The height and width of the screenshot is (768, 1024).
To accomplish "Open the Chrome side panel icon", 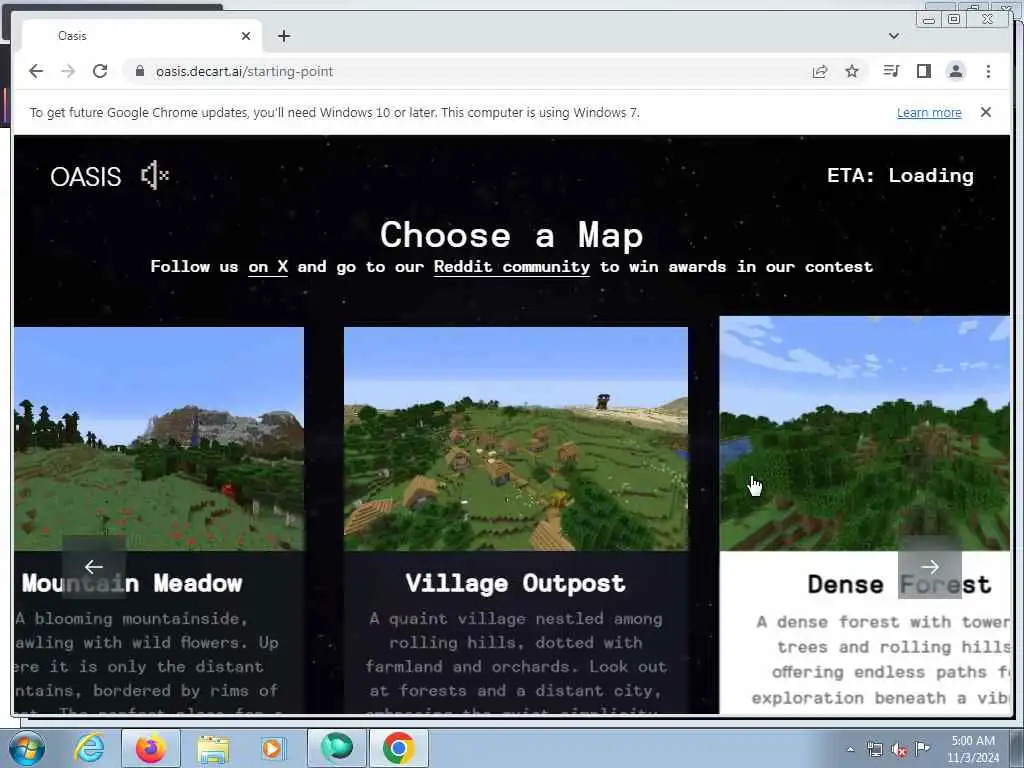I will pyautogui.click(x=923, y=71).
